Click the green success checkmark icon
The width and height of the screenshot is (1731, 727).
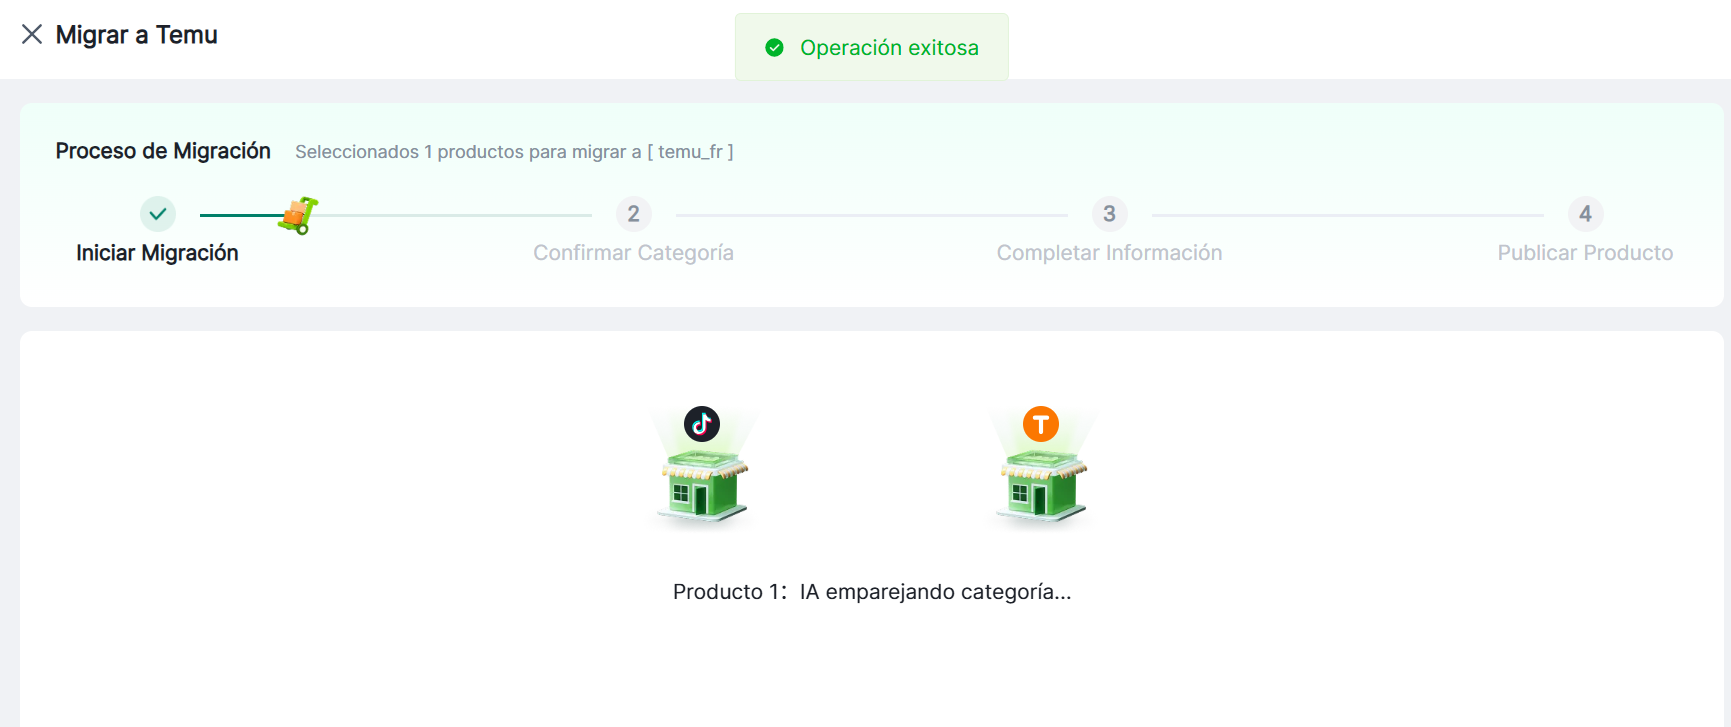774,48
